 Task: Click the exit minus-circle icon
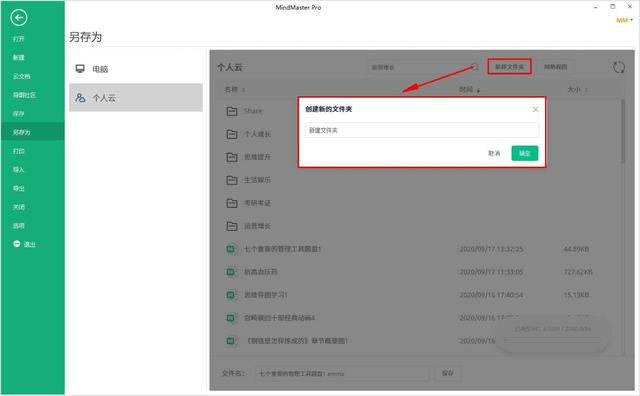(17, 244)
